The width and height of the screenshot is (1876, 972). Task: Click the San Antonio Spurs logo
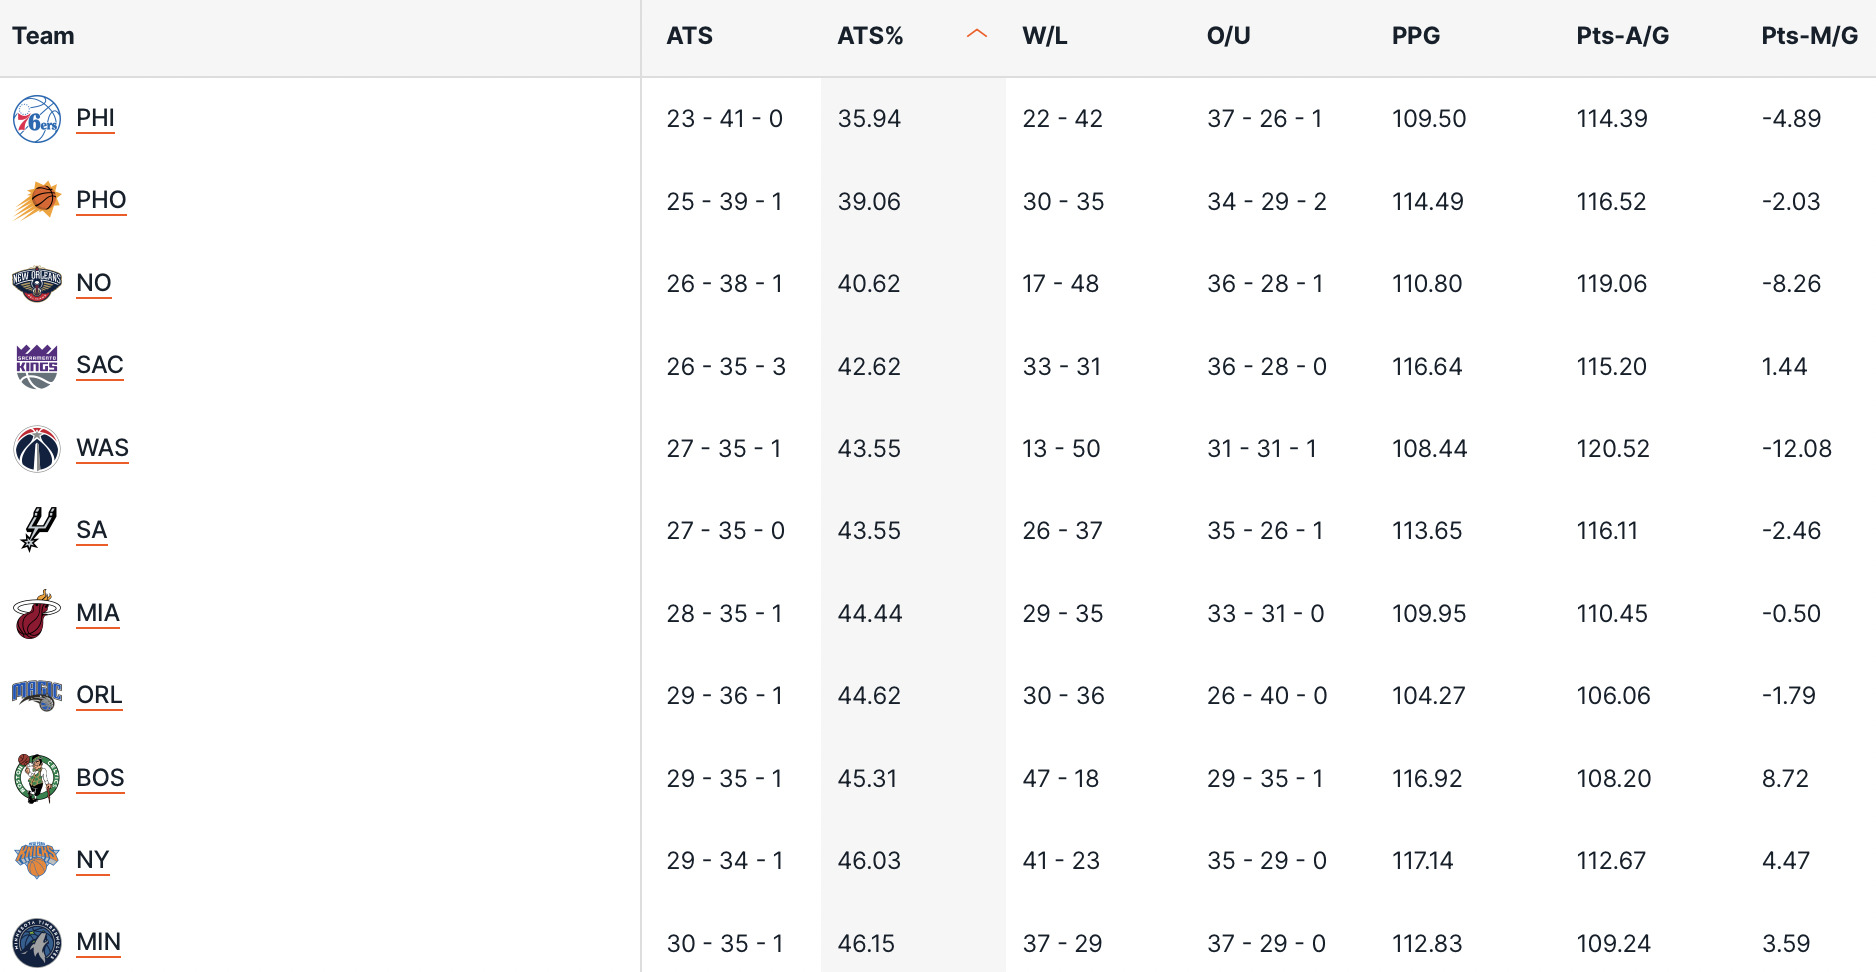(37, 530)
